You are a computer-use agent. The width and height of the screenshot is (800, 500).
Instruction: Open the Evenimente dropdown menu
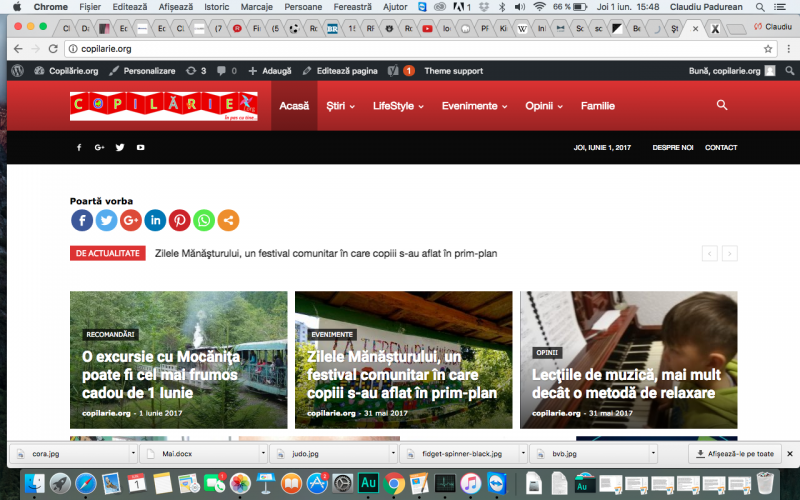pos(474,106)
